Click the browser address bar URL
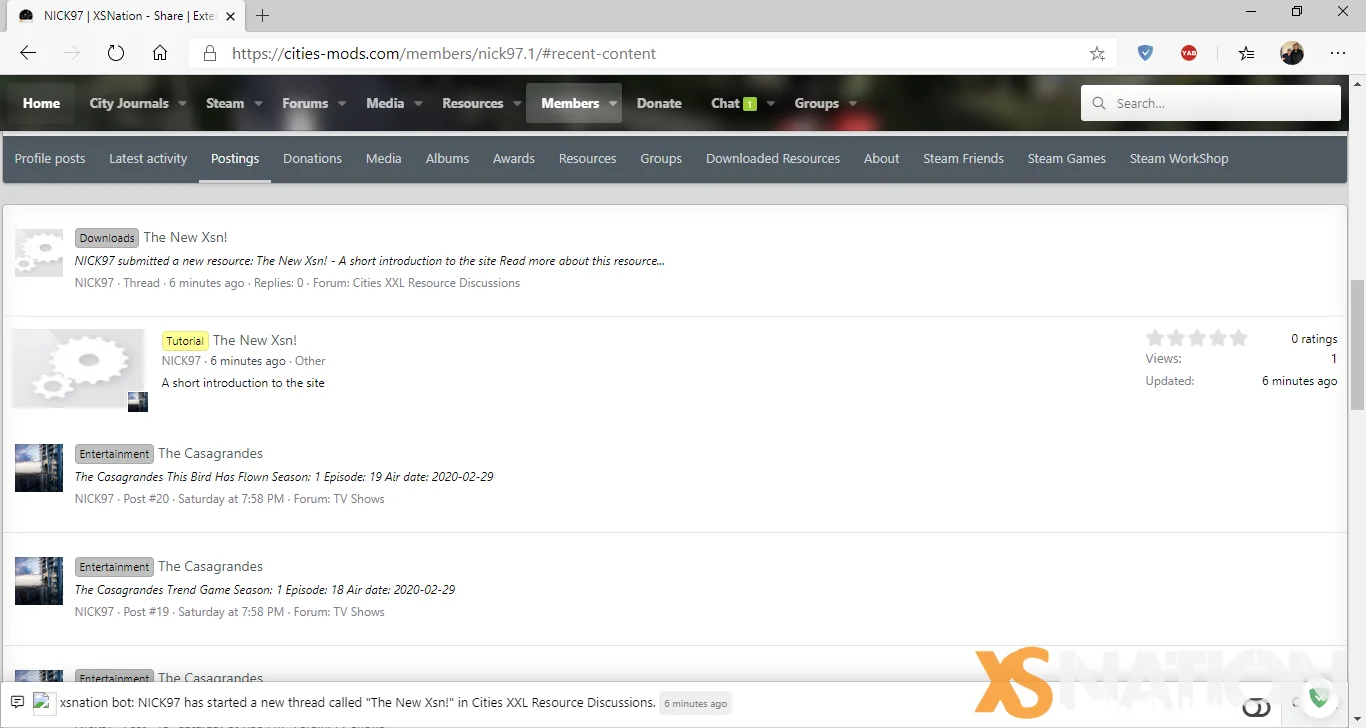The image size is (1366, 728). (x=444, y=54)
